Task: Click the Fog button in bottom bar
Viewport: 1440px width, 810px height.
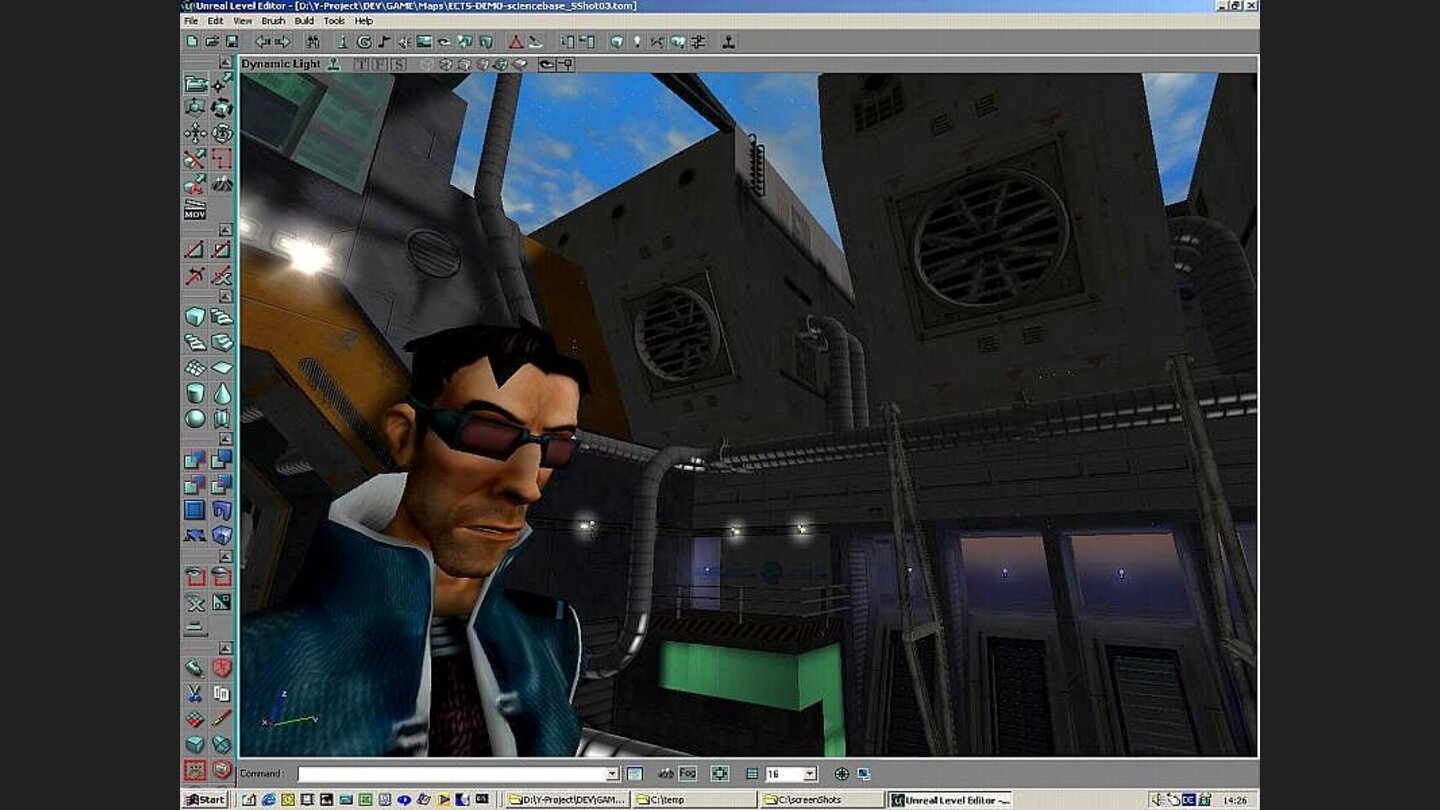Action: pyautogui.click(x=688, y=774)
